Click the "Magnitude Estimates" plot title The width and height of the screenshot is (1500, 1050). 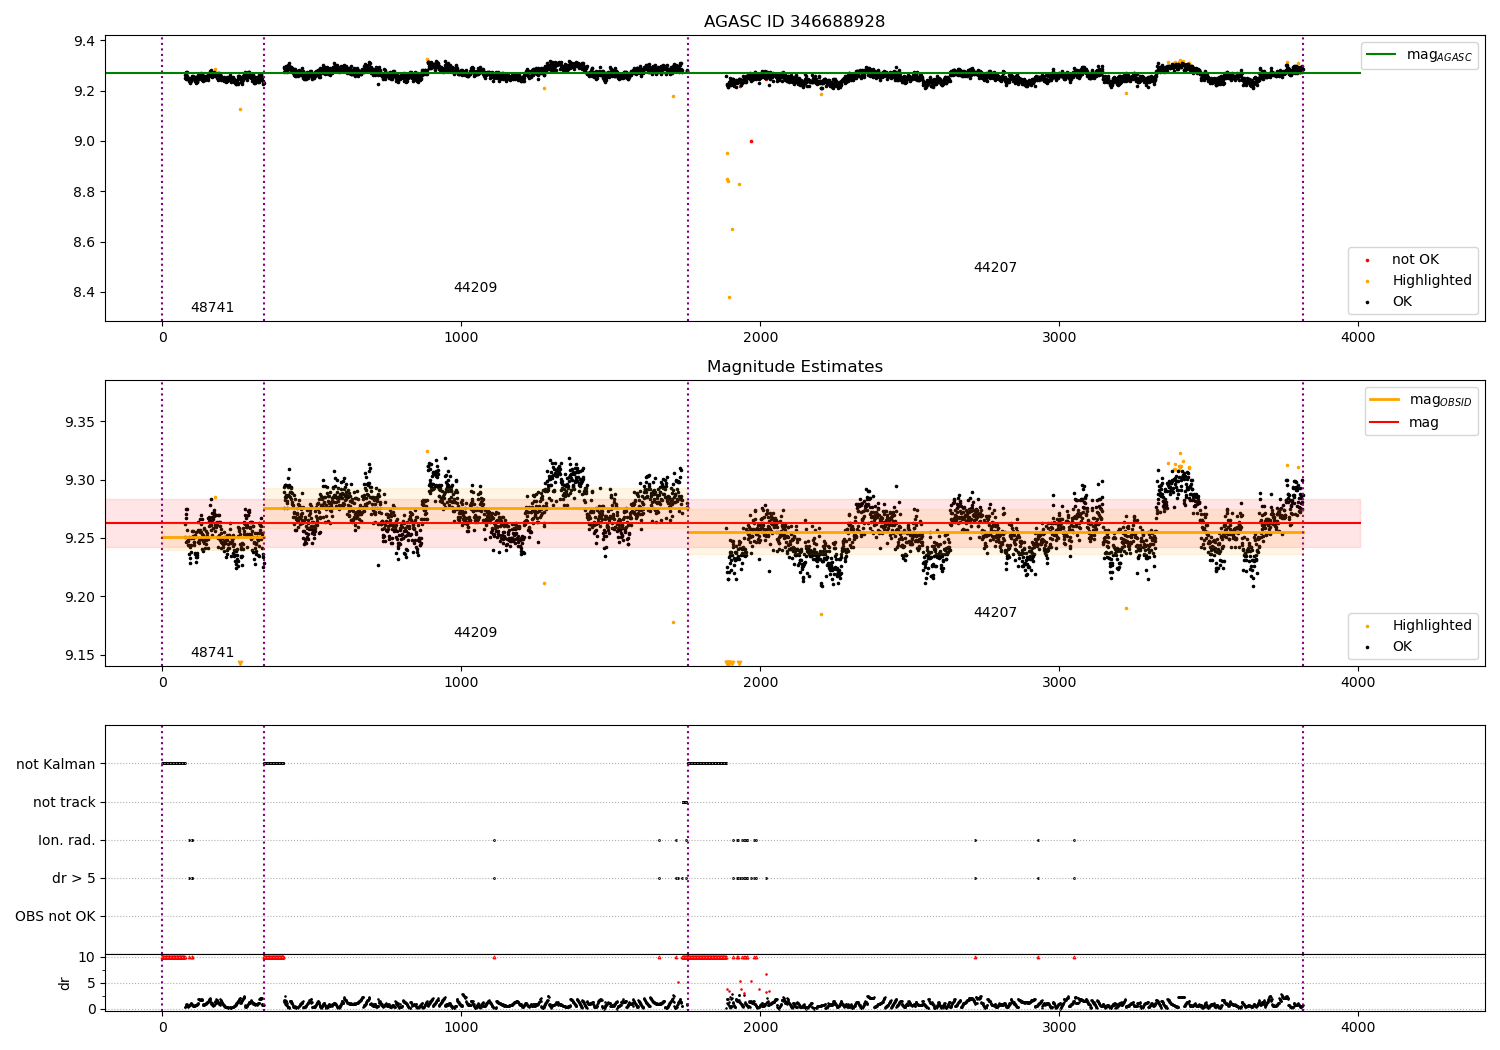(x=794, y=367)
